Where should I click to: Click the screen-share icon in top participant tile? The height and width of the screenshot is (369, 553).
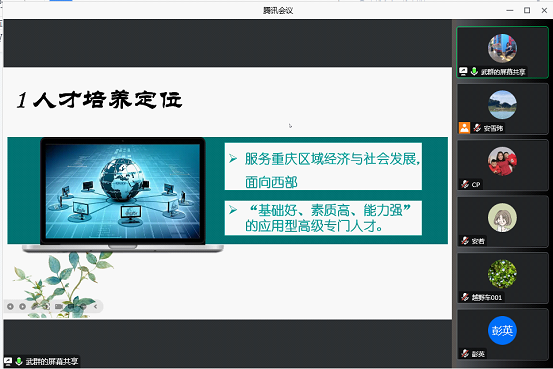pos(463,72)
